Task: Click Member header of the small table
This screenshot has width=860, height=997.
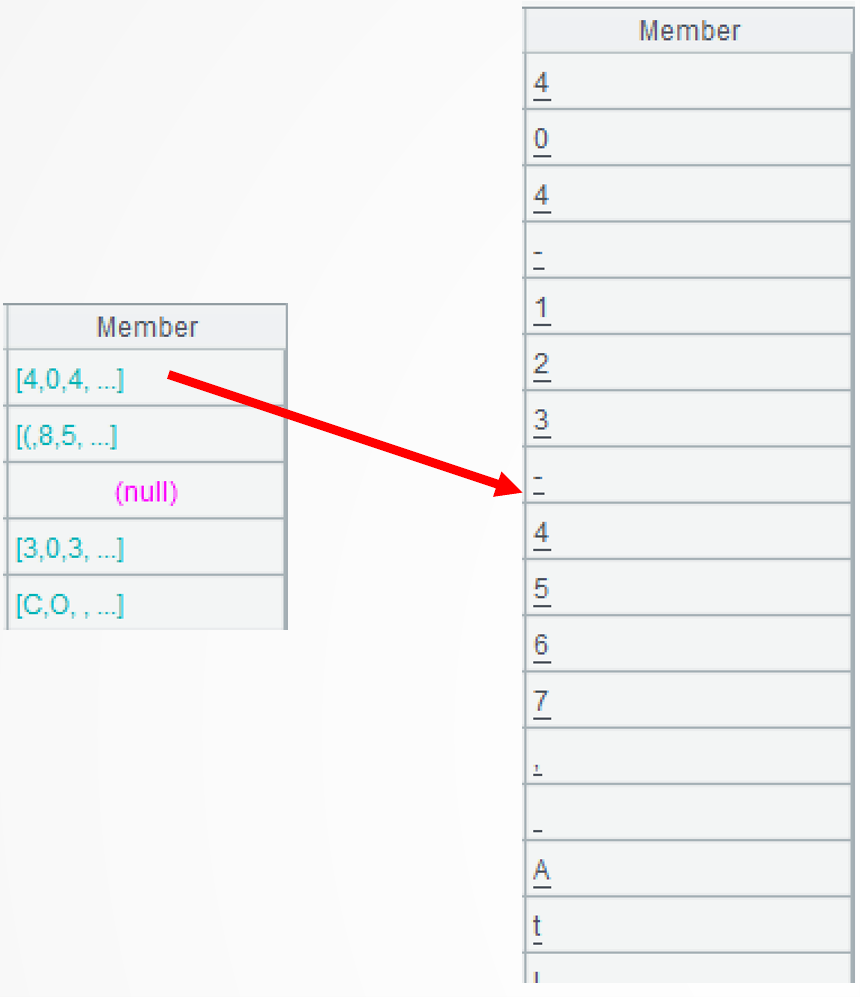Action: pyautogui.click(x=147, y=327)
